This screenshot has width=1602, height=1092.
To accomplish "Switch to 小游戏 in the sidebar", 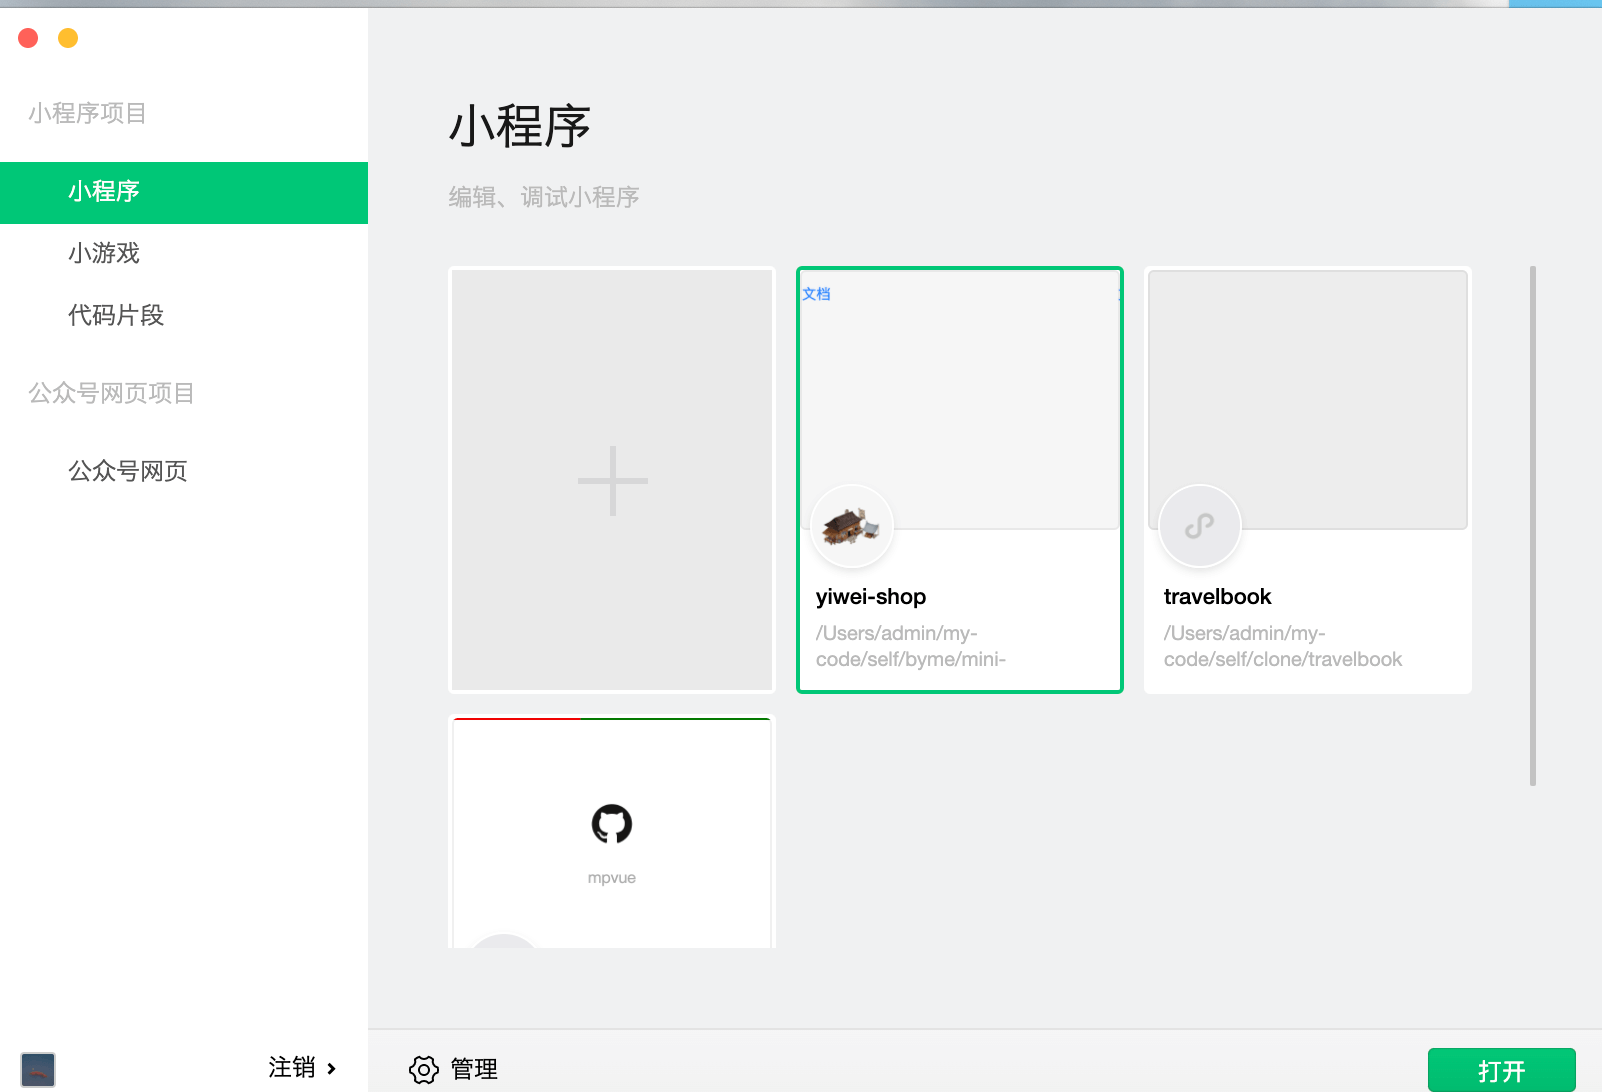I will tap(104, 254).
